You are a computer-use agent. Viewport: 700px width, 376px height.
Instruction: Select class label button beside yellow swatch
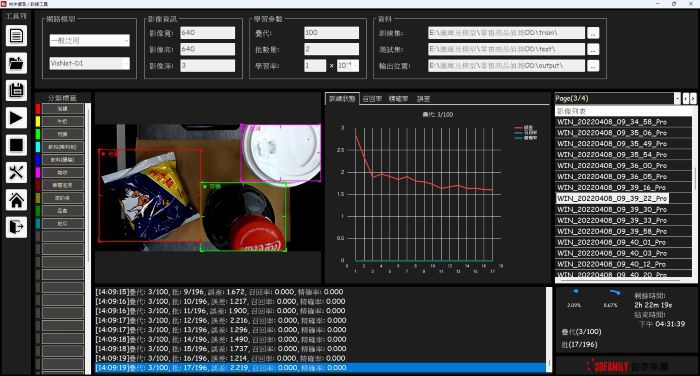tap(62, 121)
